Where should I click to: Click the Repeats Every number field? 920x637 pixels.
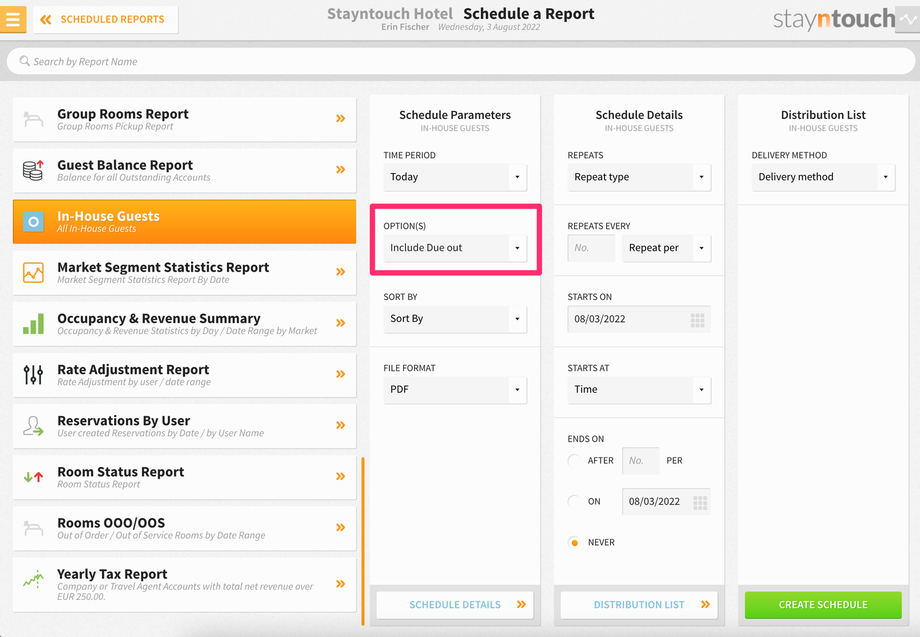click(x=591, y=248)
